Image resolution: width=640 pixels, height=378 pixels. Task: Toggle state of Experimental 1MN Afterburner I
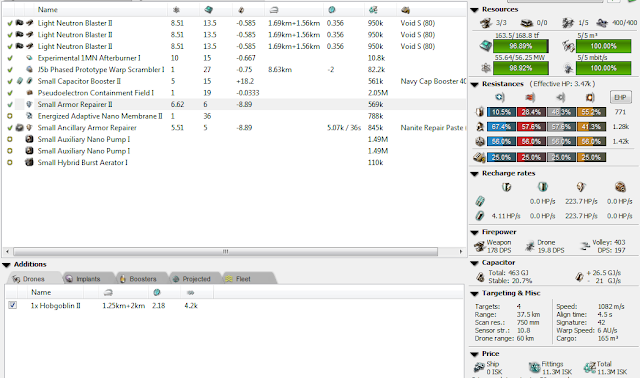10,58
